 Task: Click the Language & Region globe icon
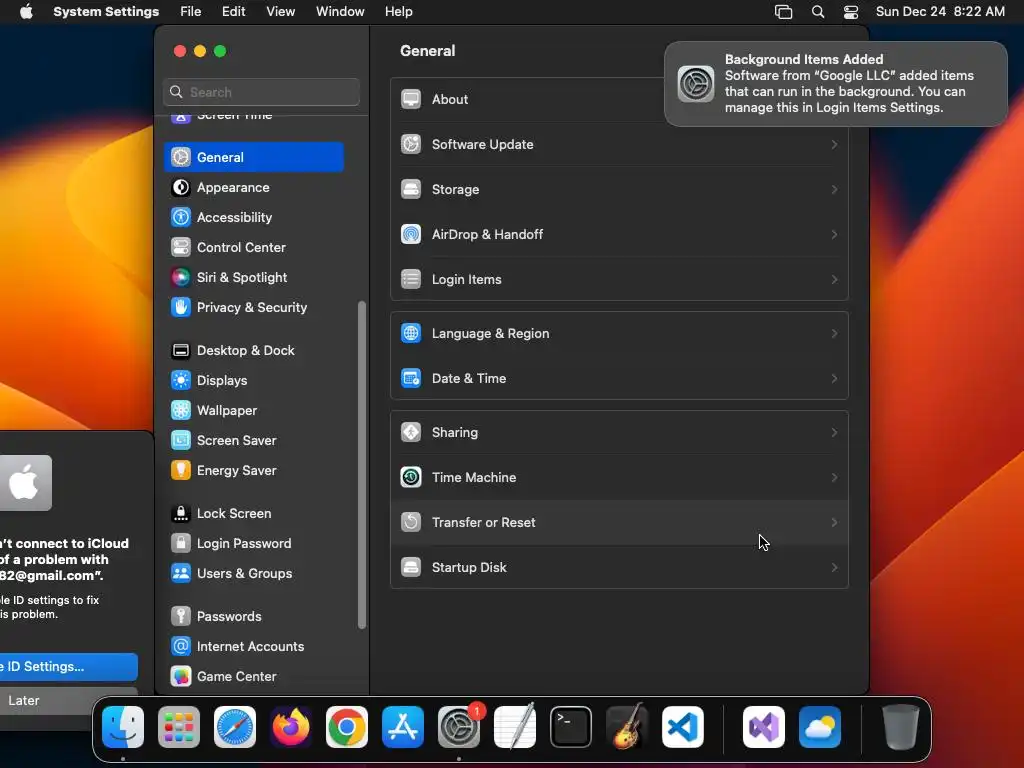pos(411,333)
